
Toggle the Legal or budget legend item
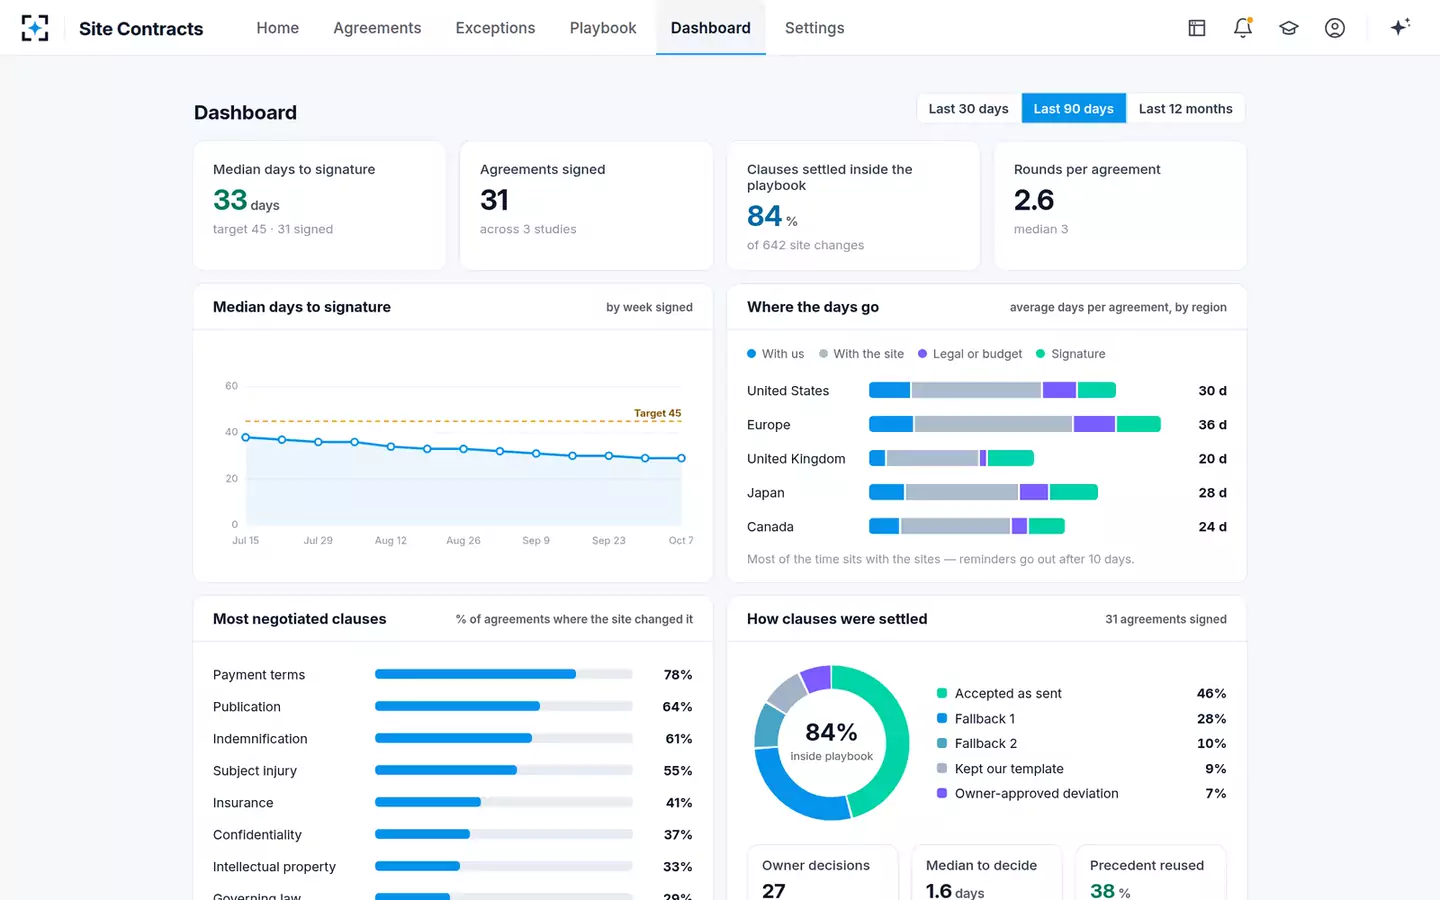[x=970, y=354]
